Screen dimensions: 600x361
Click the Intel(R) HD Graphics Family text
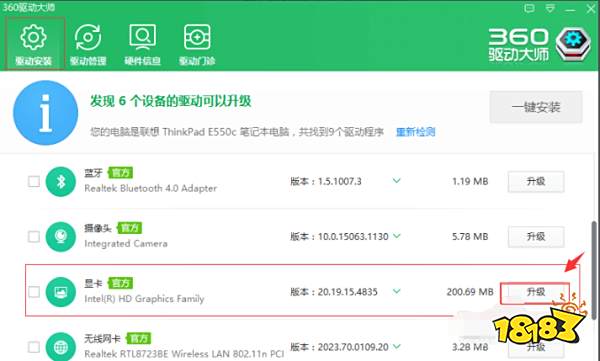pyautogui.click(x=144, y=299)
